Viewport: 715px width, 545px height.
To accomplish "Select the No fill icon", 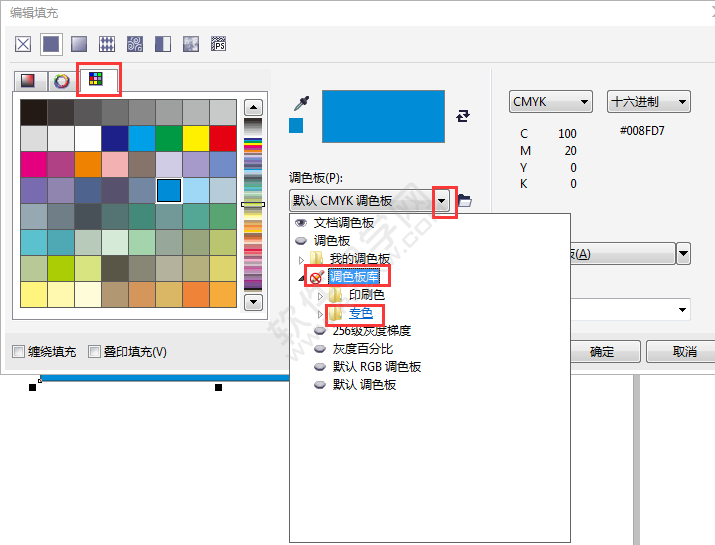I will coord(23,44).
